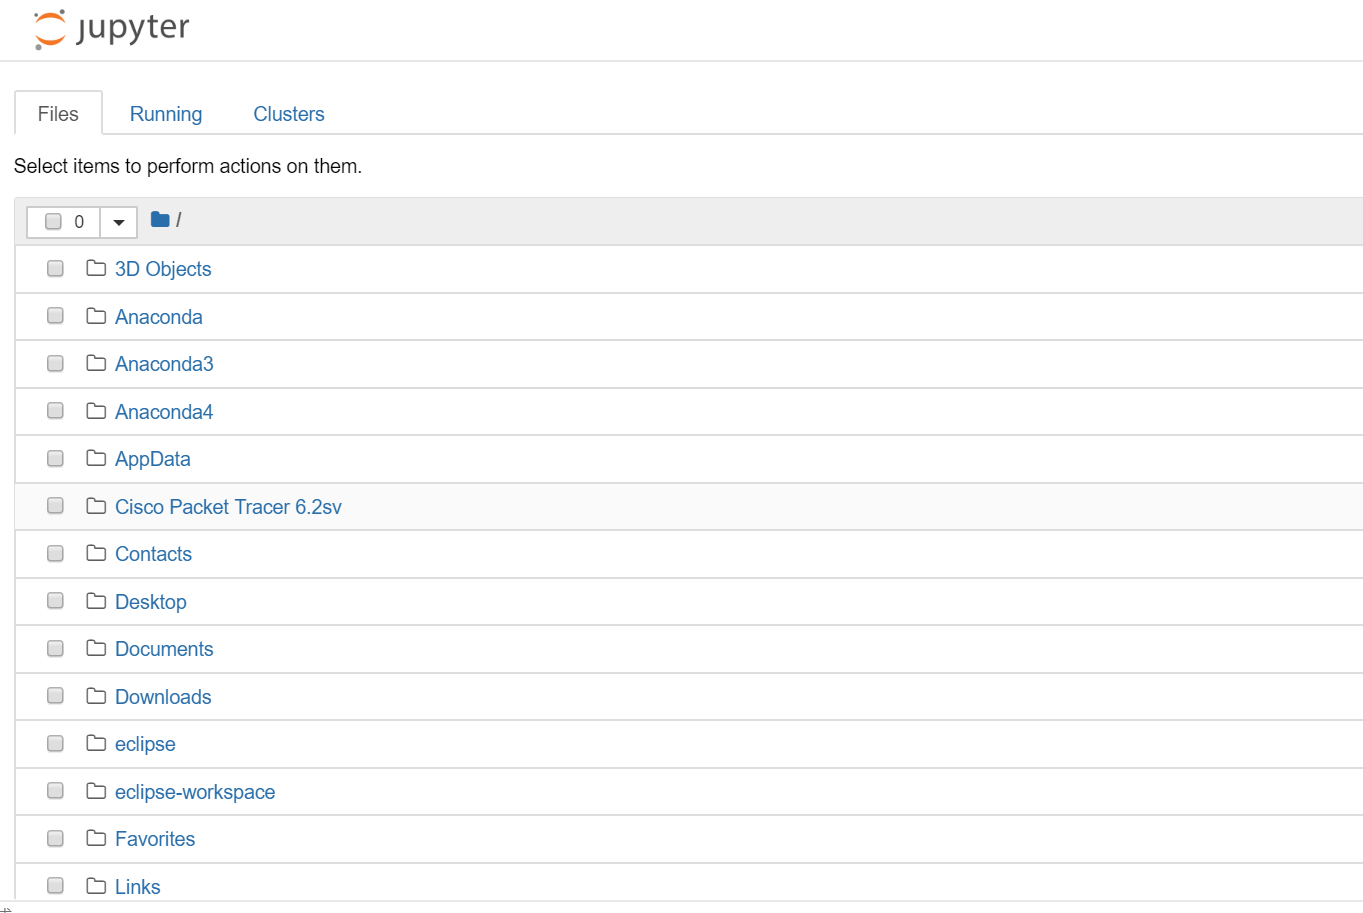Check the box for Anaconda folder

point(55,316)
